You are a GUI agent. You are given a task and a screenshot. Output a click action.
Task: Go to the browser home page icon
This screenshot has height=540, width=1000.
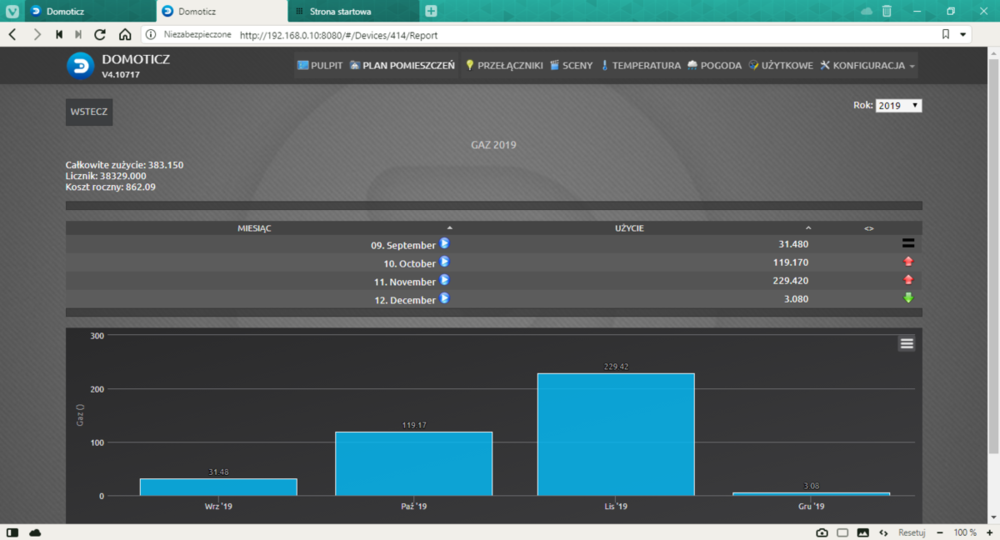124,34
